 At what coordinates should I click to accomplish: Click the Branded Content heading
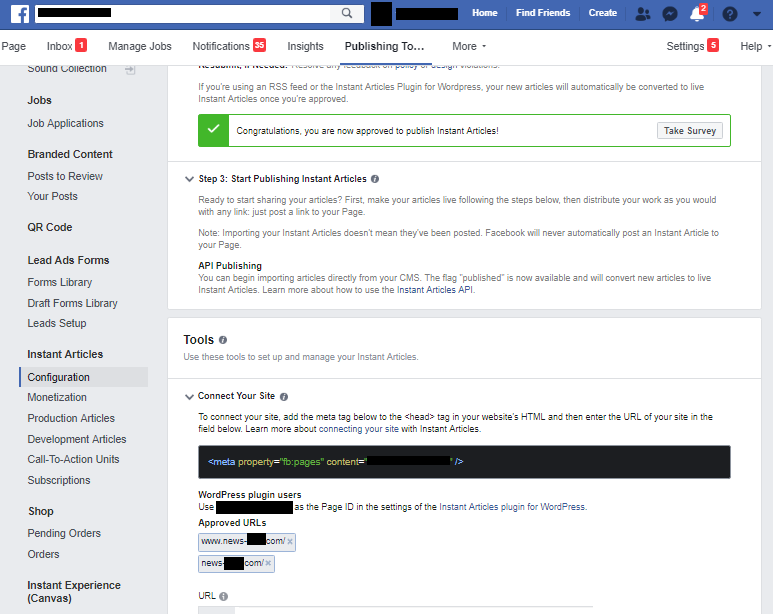click(70, 154)
